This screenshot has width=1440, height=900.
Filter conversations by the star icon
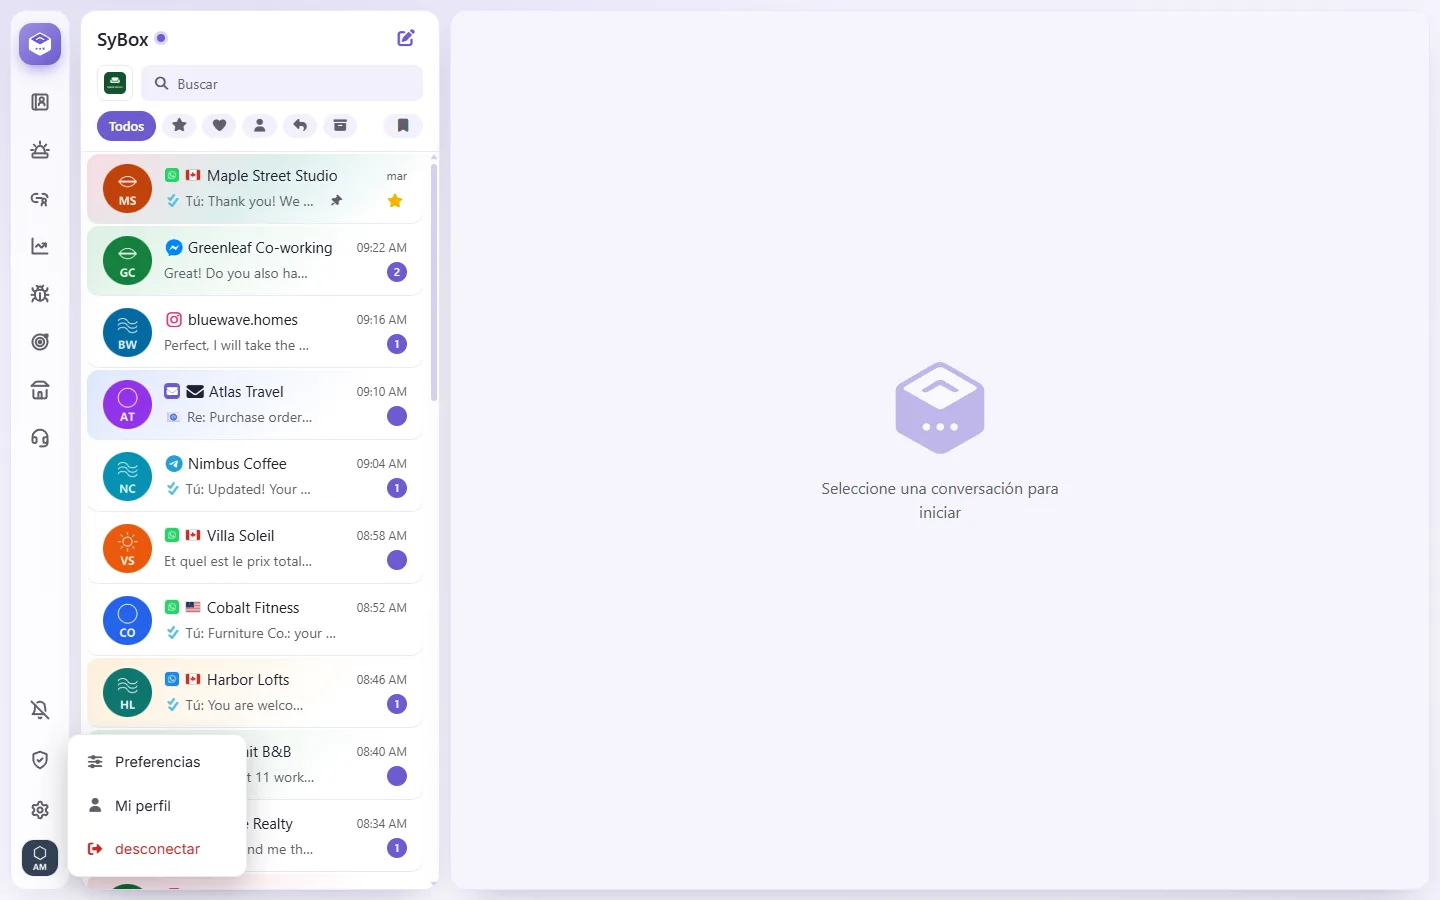coord(179,125)
